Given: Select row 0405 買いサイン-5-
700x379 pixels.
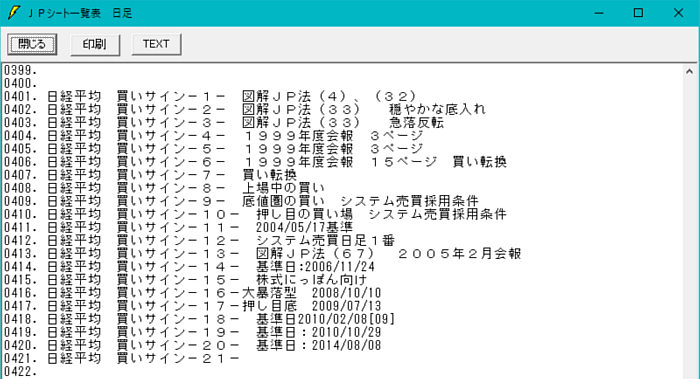Looking at the screenshot, I should (x=213, y=149).
